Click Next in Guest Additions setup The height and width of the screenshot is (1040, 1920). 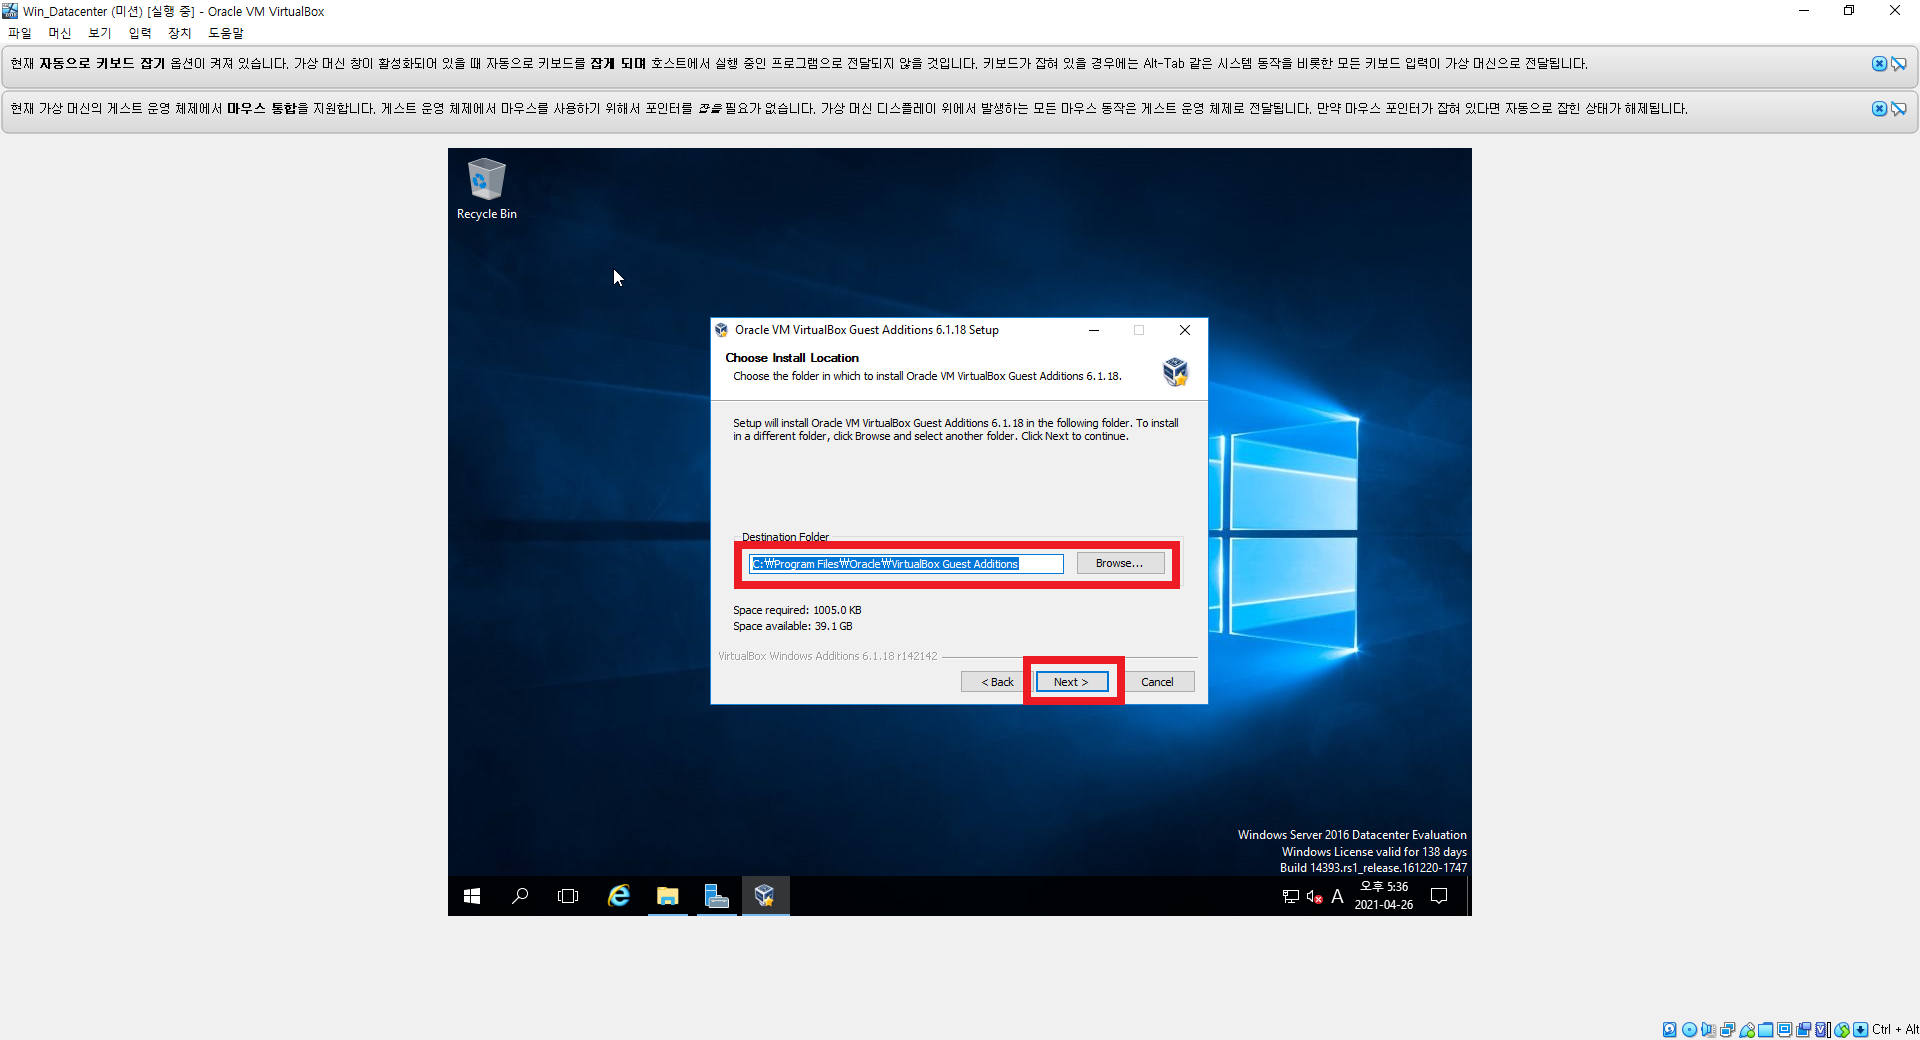click(x=1071, y=682)
